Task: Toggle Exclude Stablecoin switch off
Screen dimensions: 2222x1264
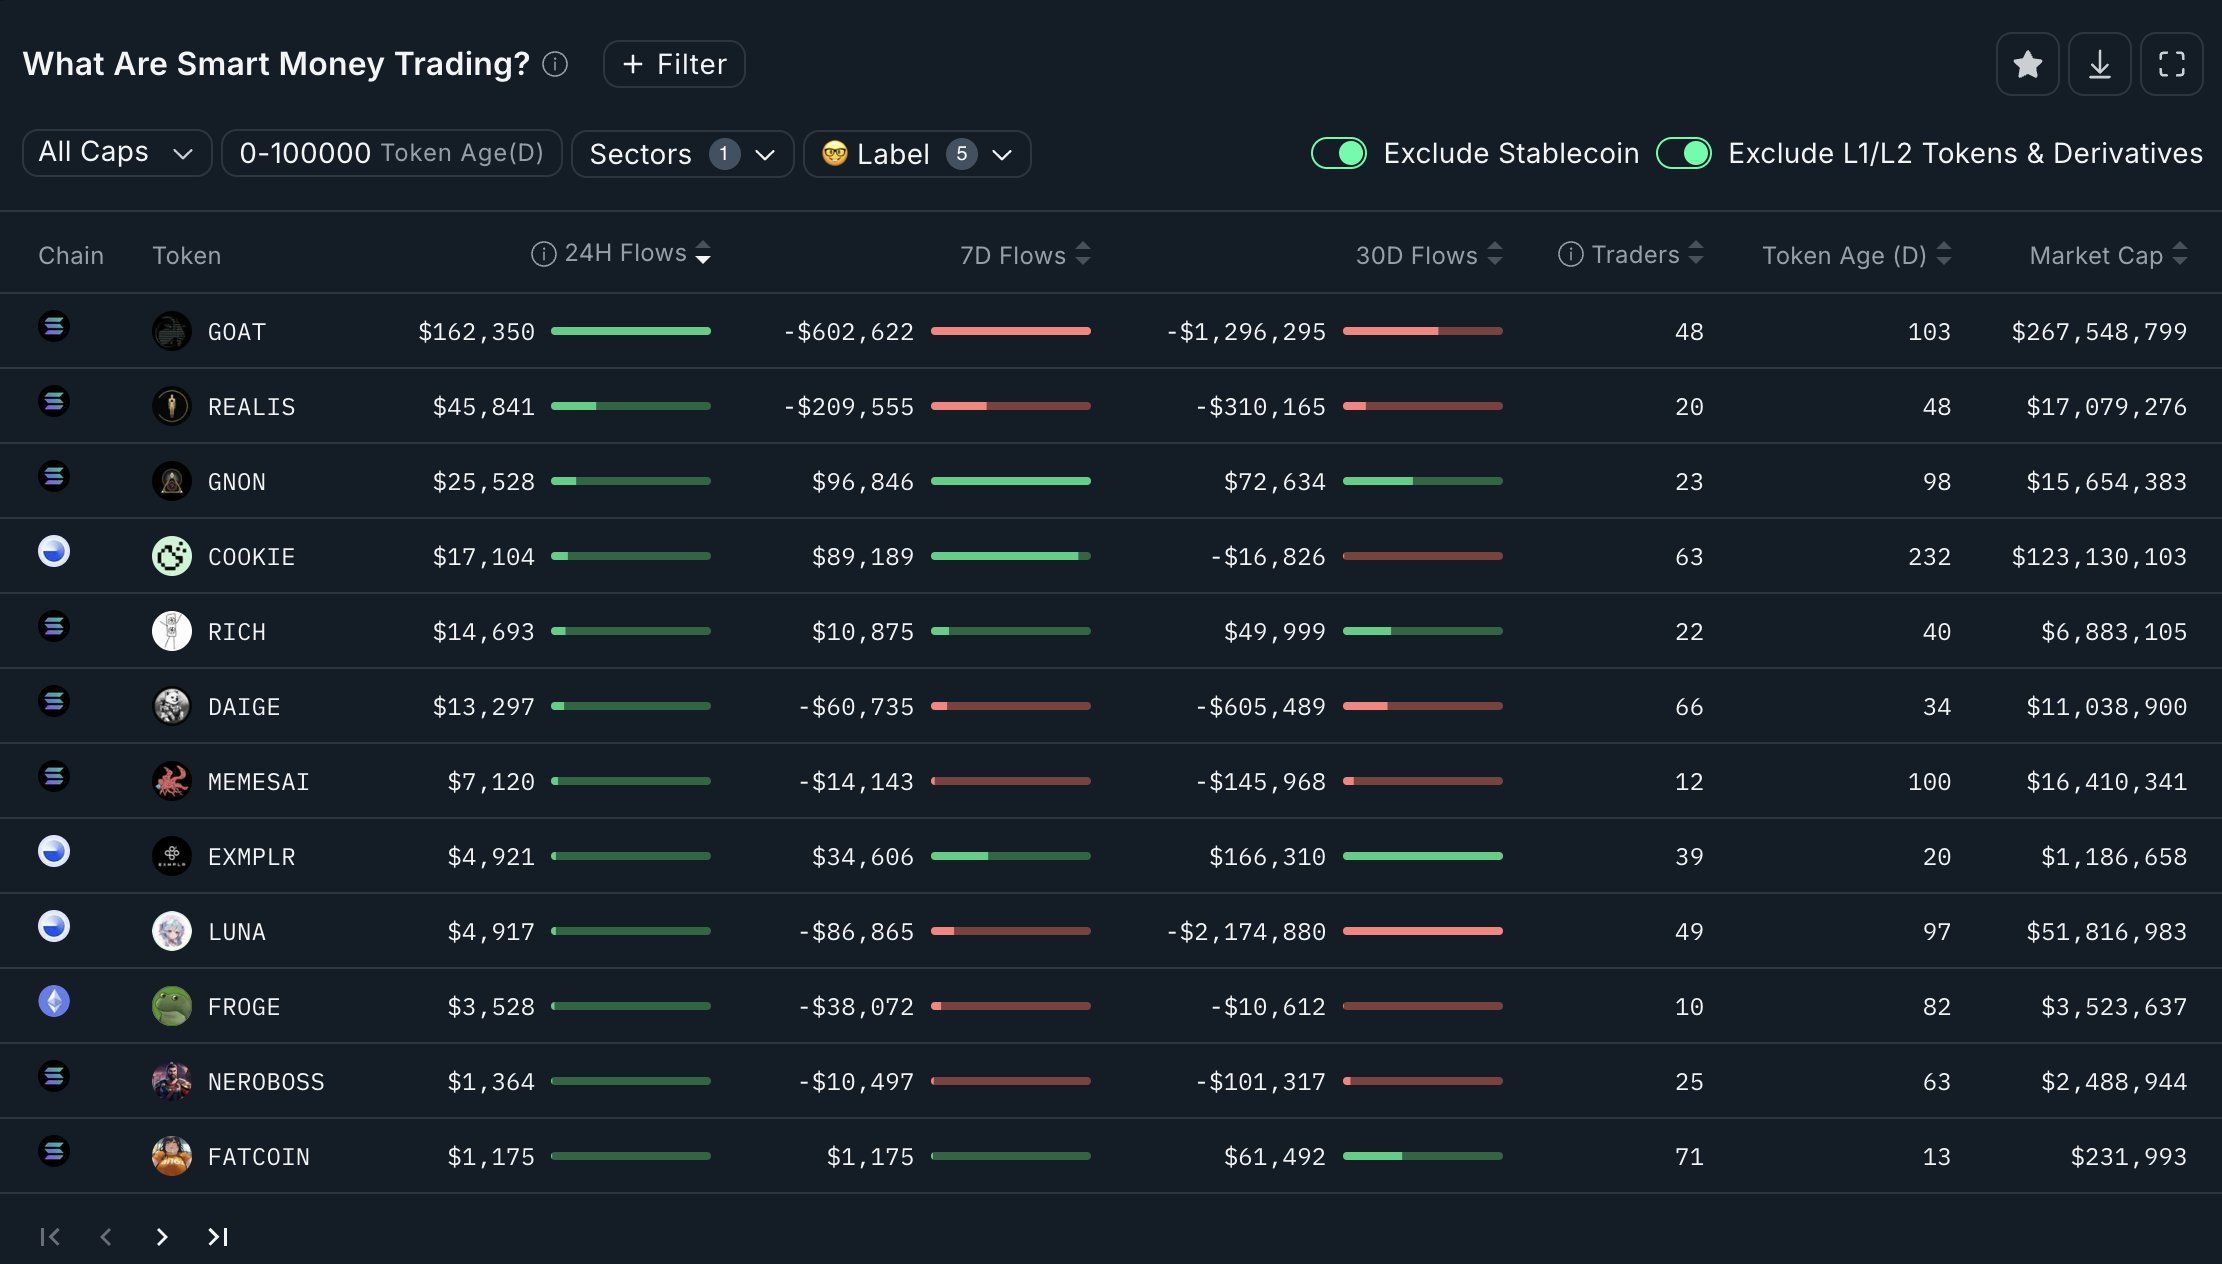Action: tap(1337, 151)
